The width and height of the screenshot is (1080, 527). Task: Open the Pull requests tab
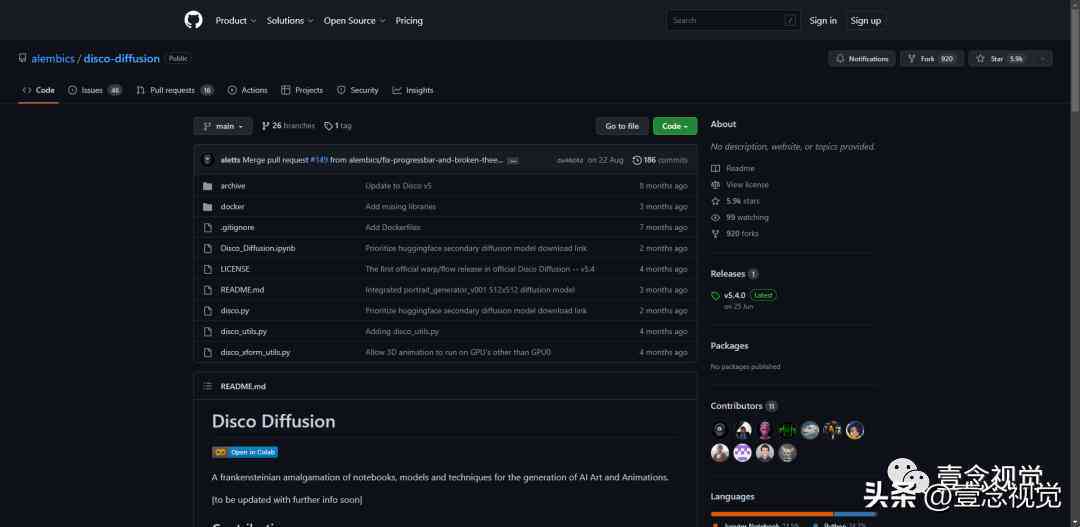pyautogui.click(x=175, y=90)
